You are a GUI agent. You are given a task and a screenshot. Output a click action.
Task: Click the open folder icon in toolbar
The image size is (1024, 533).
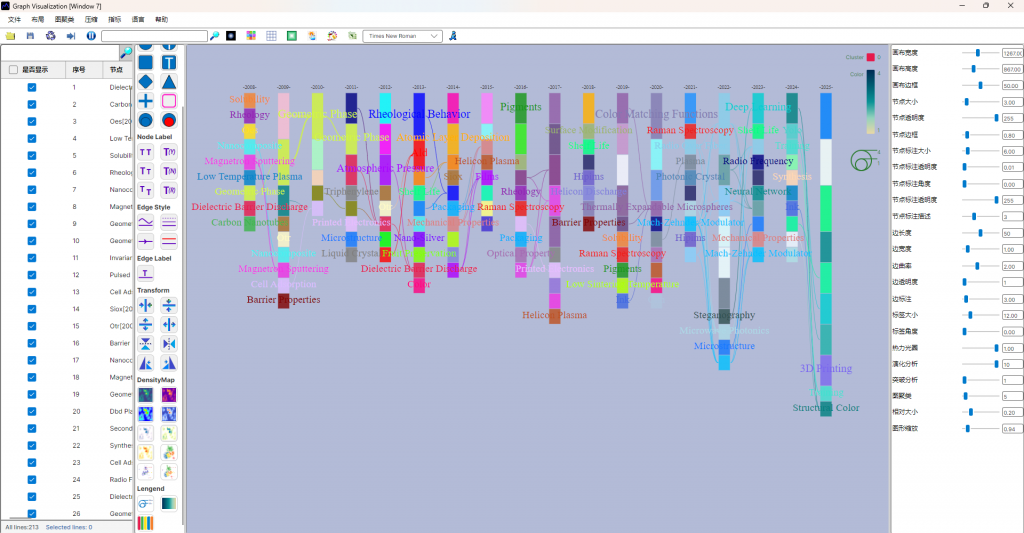click(10, 36)
